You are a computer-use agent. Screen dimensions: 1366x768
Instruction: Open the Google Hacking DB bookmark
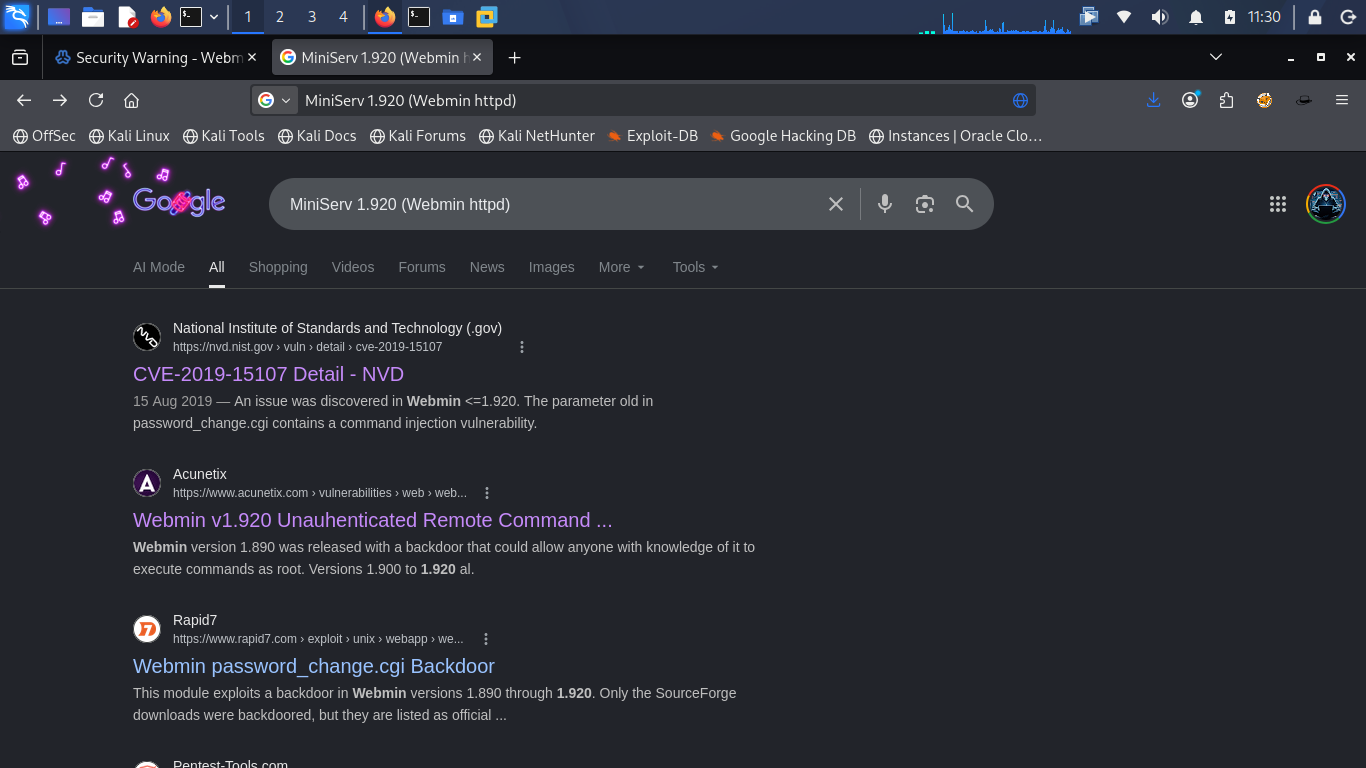(x=783, y=136)
